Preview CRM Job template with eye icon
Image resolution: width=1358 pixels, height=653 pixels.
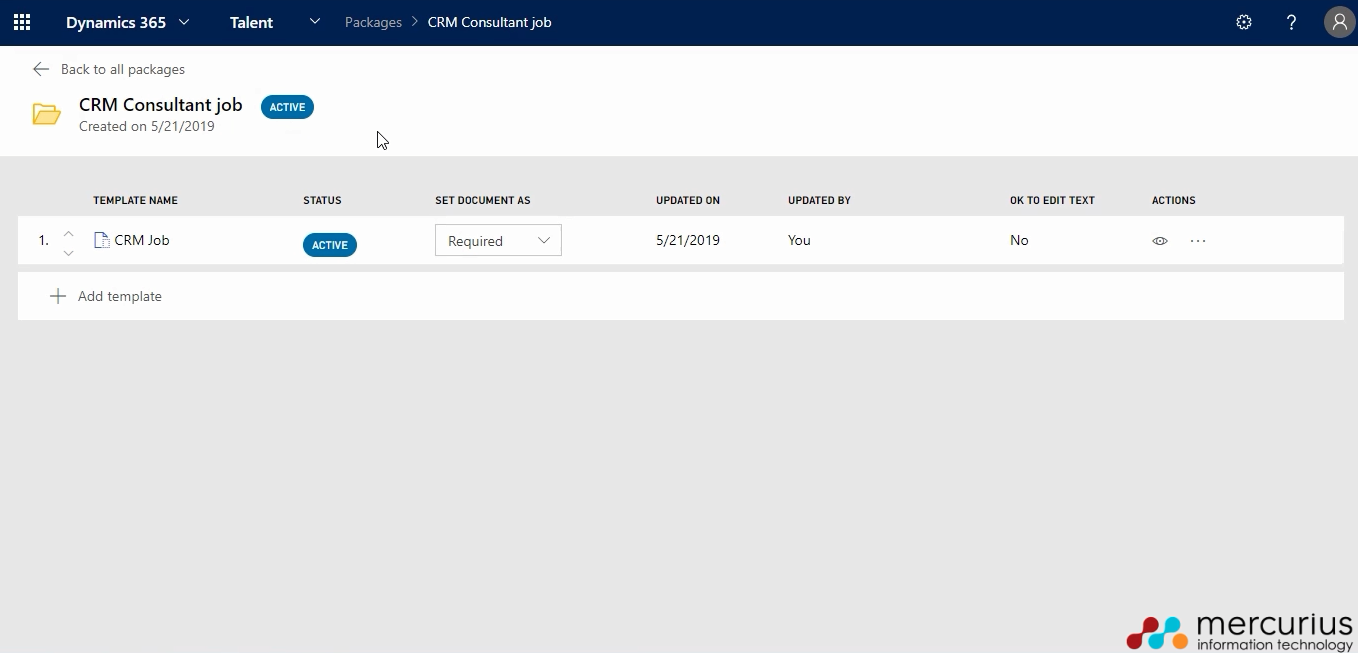click(x=1160, y=241)
